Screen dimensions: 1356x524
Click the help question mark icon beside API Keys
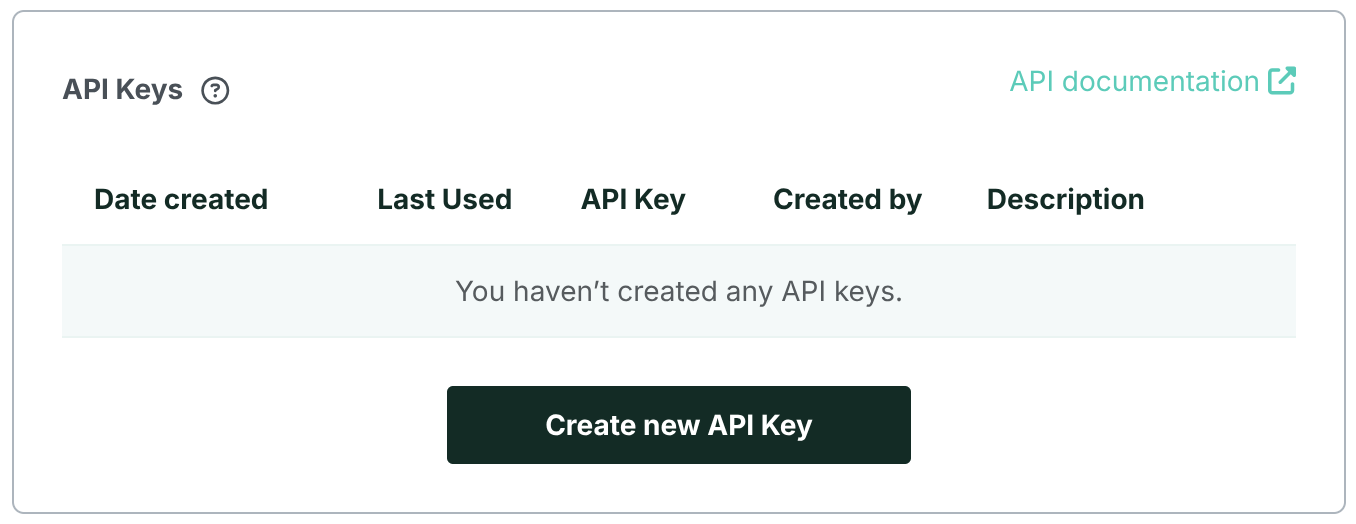215,91
